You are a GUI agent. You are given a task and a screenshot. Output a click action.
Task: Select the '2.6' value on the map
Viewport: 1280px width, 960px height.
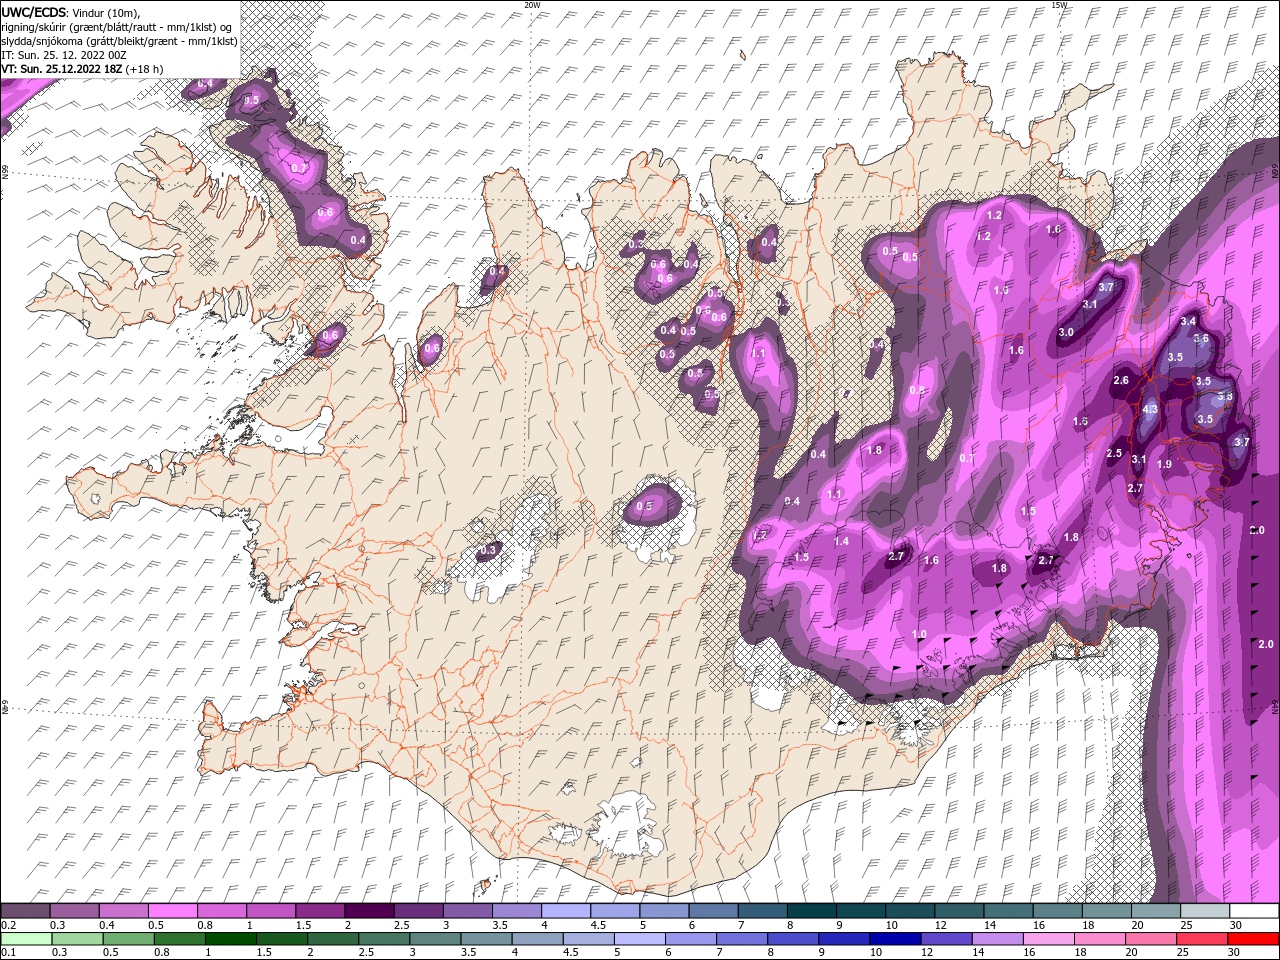(x=1121, y=380)
